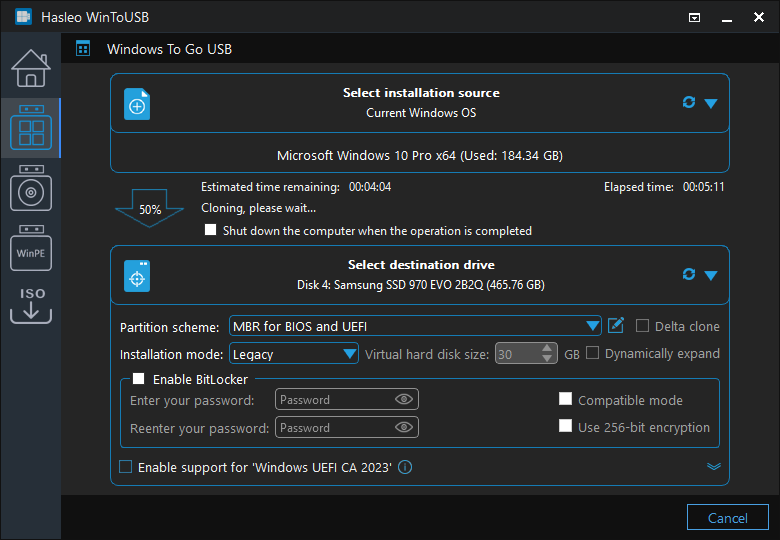This screenshot has width=780, height=540.
Task: Refresh installation source list
Action: point(689,102)
